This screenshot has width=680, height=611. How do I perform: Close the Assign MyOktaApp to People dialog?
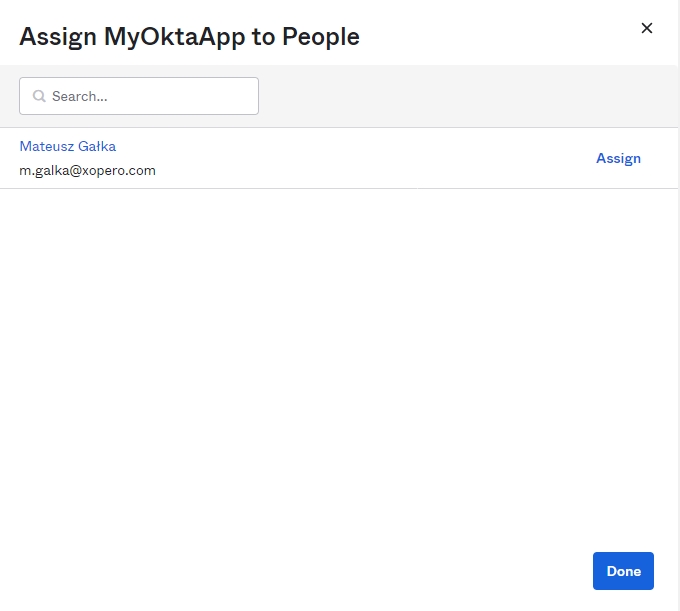tap(646, 28)
